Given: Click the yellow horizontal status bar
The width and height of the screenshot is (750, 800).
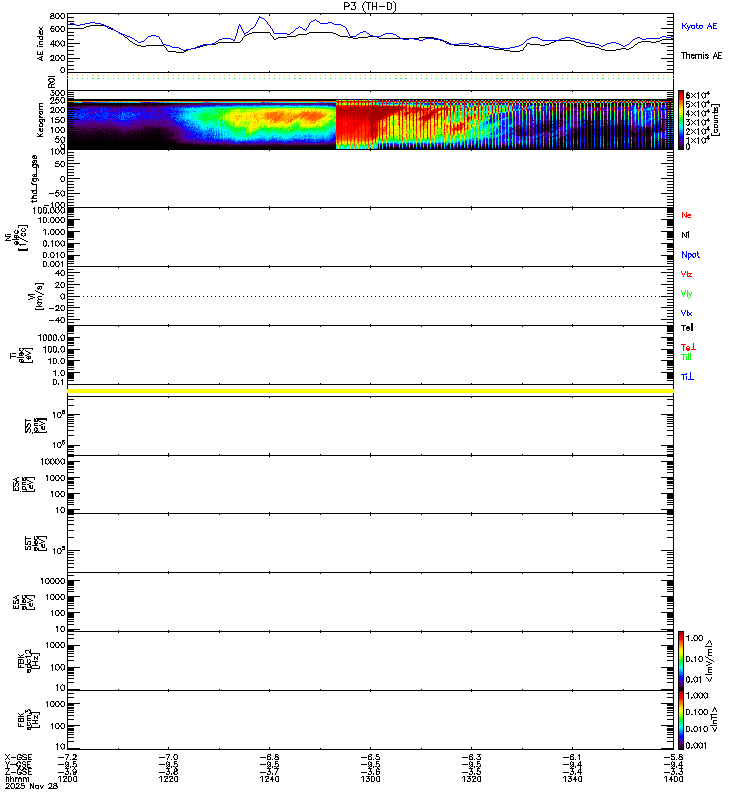Looking at the screenshot, I should tap(370, 391).
